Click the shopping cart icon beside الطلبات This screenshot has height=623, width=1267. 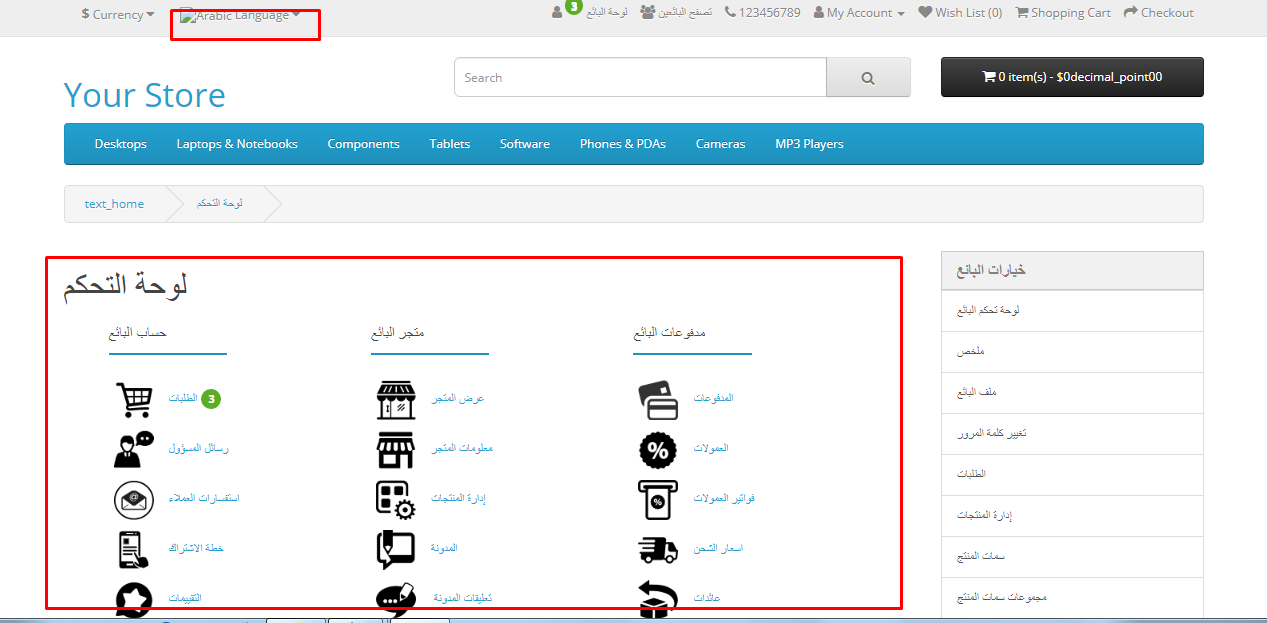click(x=134, y=400)
